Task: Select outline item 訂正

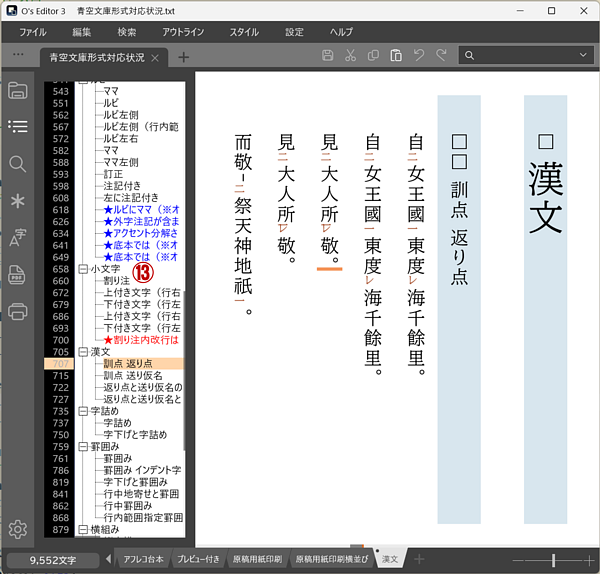Action: pyautogui.click(x=113, y=174)
